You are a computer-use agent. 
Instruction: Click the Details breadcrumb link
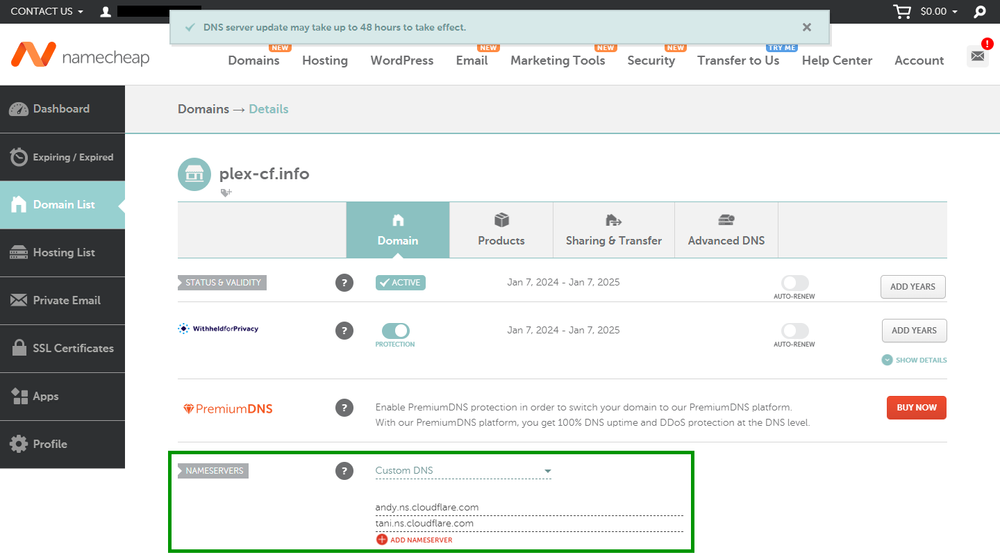click(268, 109)
